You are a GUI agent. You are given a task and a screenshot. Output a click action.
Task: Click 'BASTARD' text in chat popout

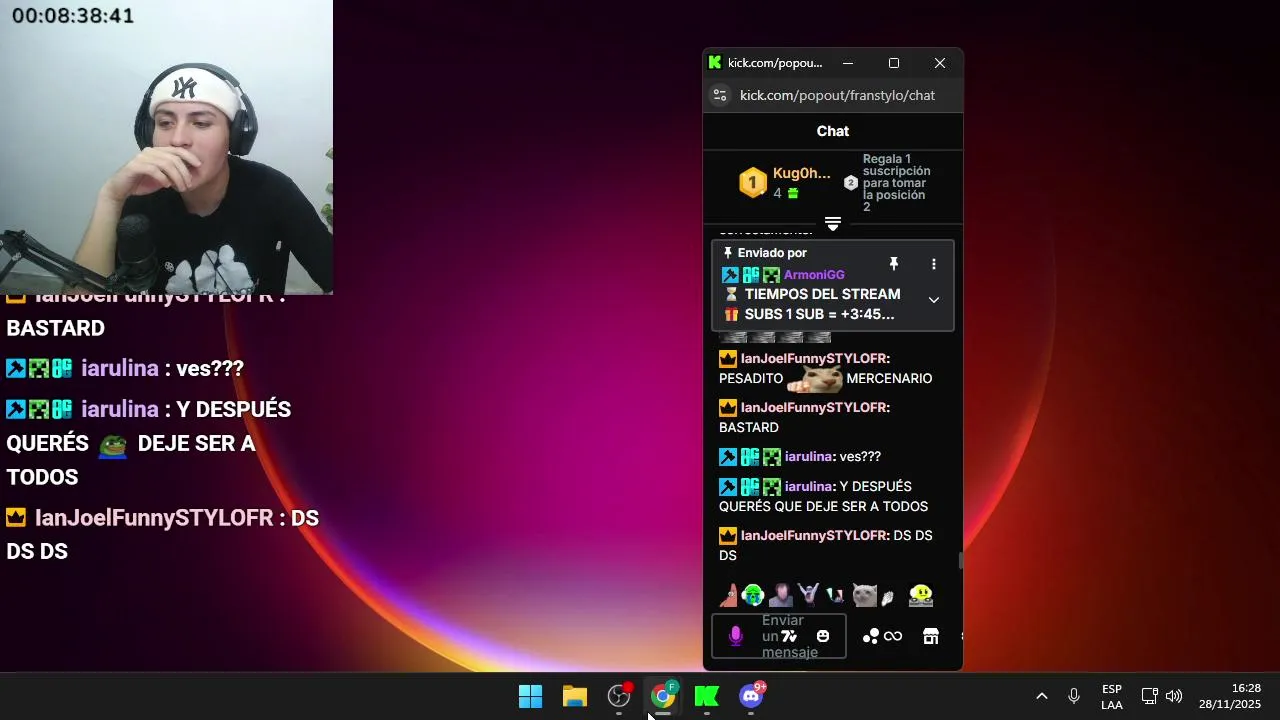click(749, 427)
